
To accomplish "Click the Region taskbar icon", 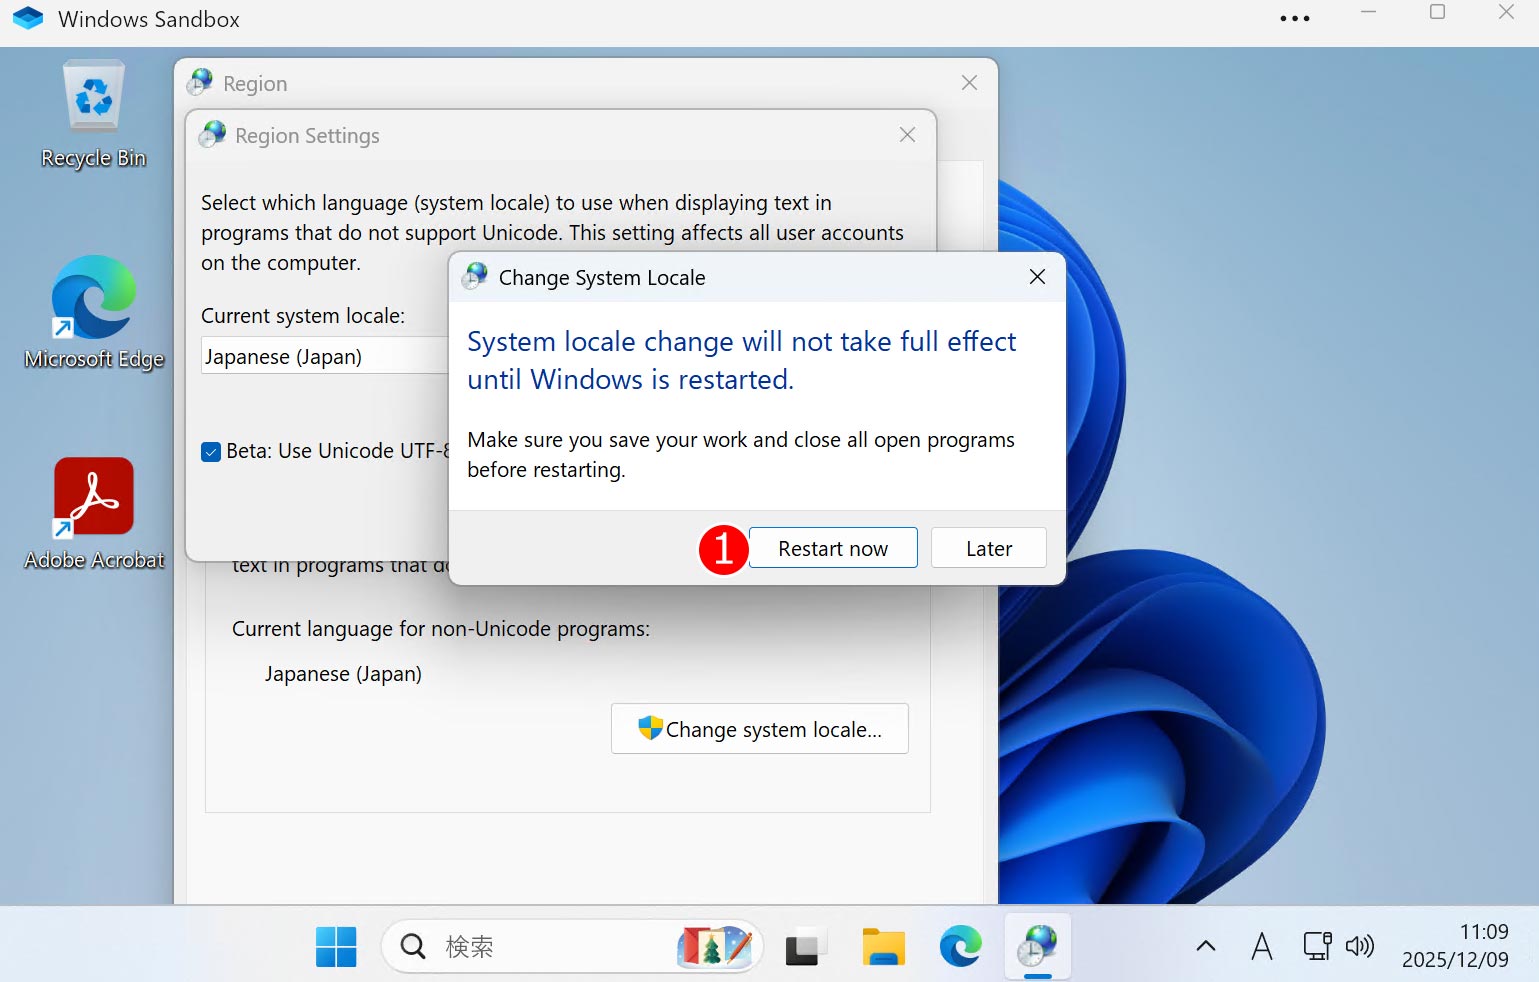I will point(1038,946).
